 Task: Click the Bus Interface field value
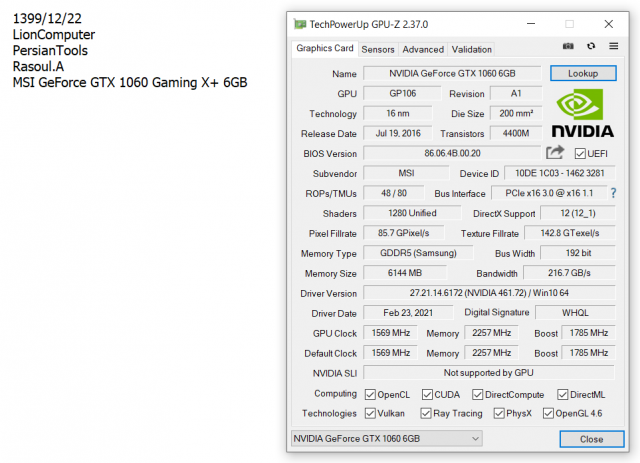click(x=549, y=193)
